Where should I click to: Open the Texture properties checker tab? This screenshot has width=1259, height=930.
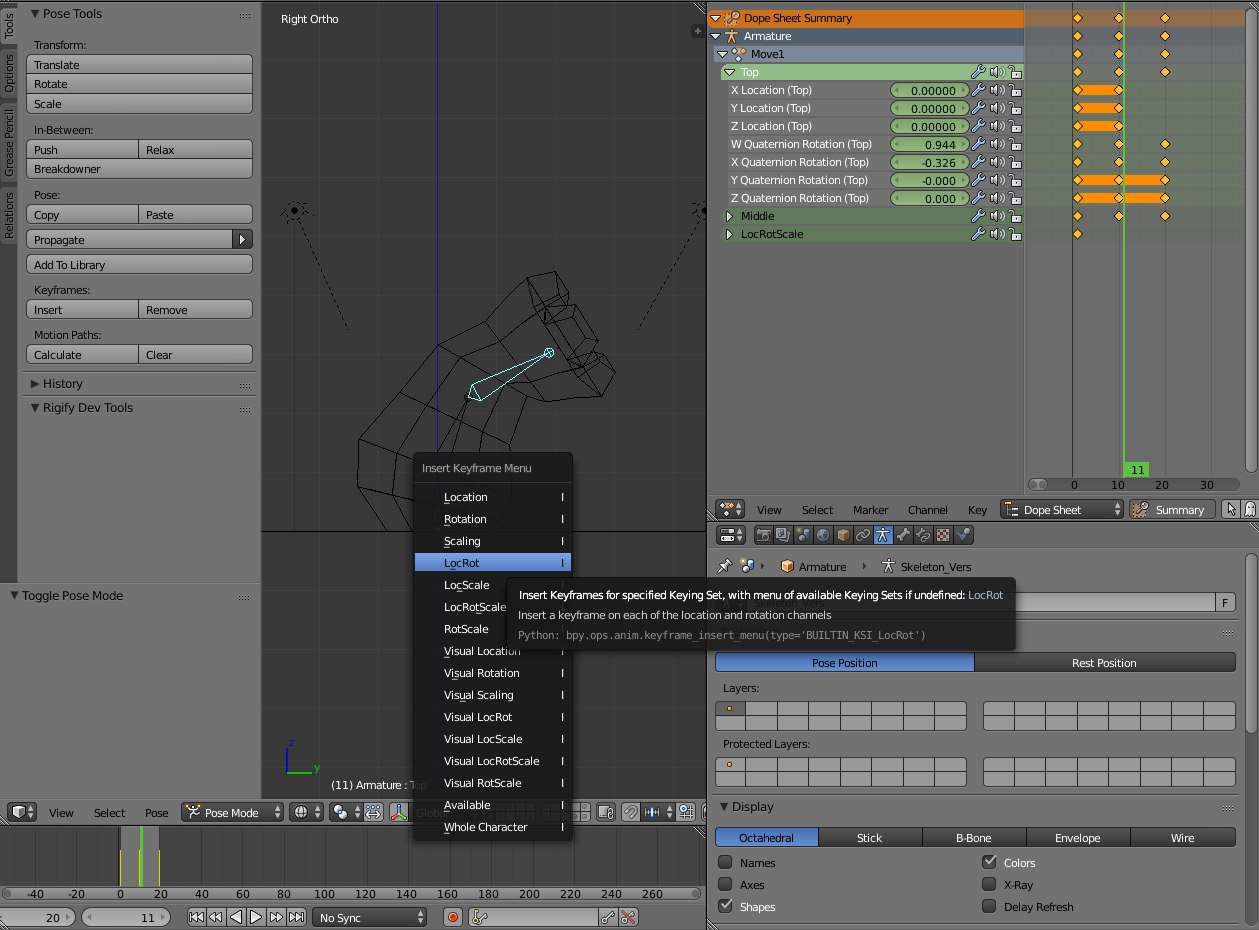click(943, 535)
